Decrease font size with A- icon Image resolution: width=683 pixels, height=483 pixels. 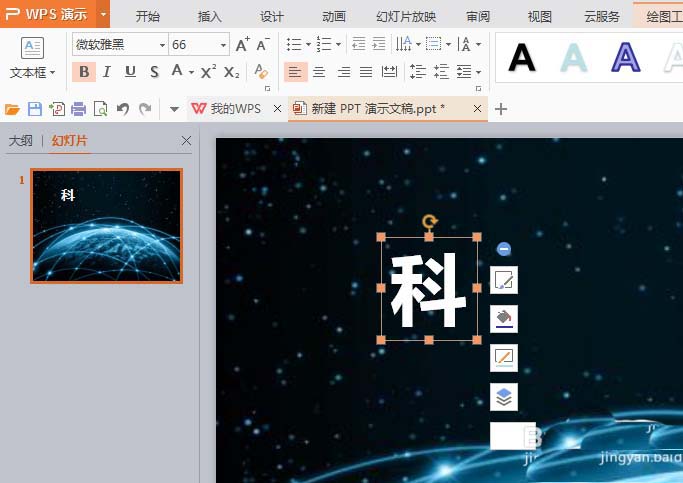click(263, 44)
